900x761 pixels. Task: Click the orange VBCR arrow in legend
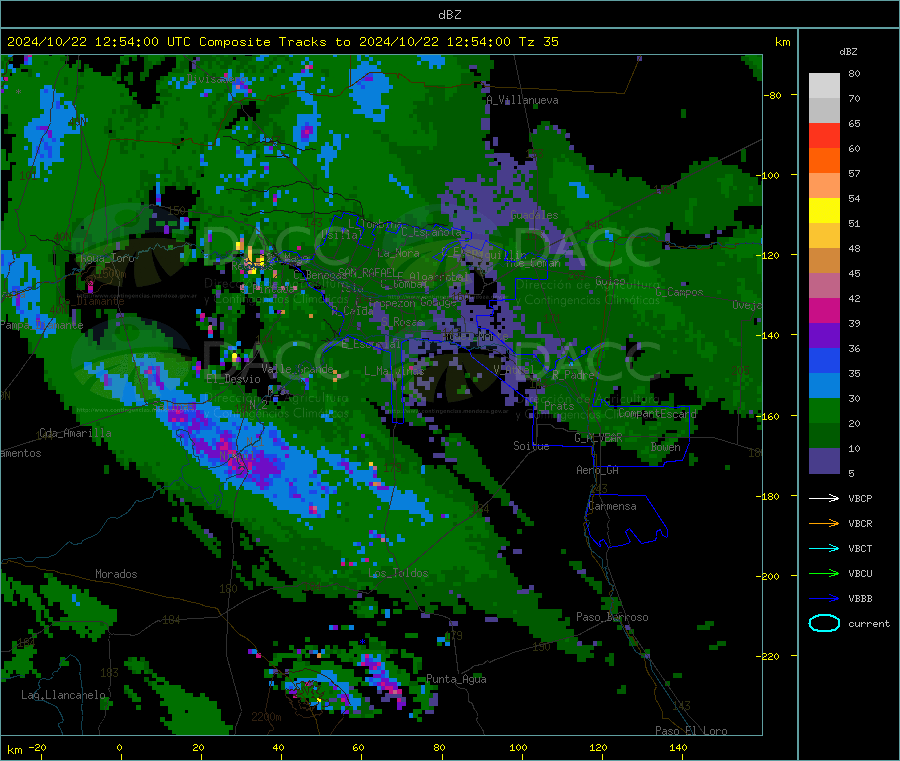(x=824, y=523)
